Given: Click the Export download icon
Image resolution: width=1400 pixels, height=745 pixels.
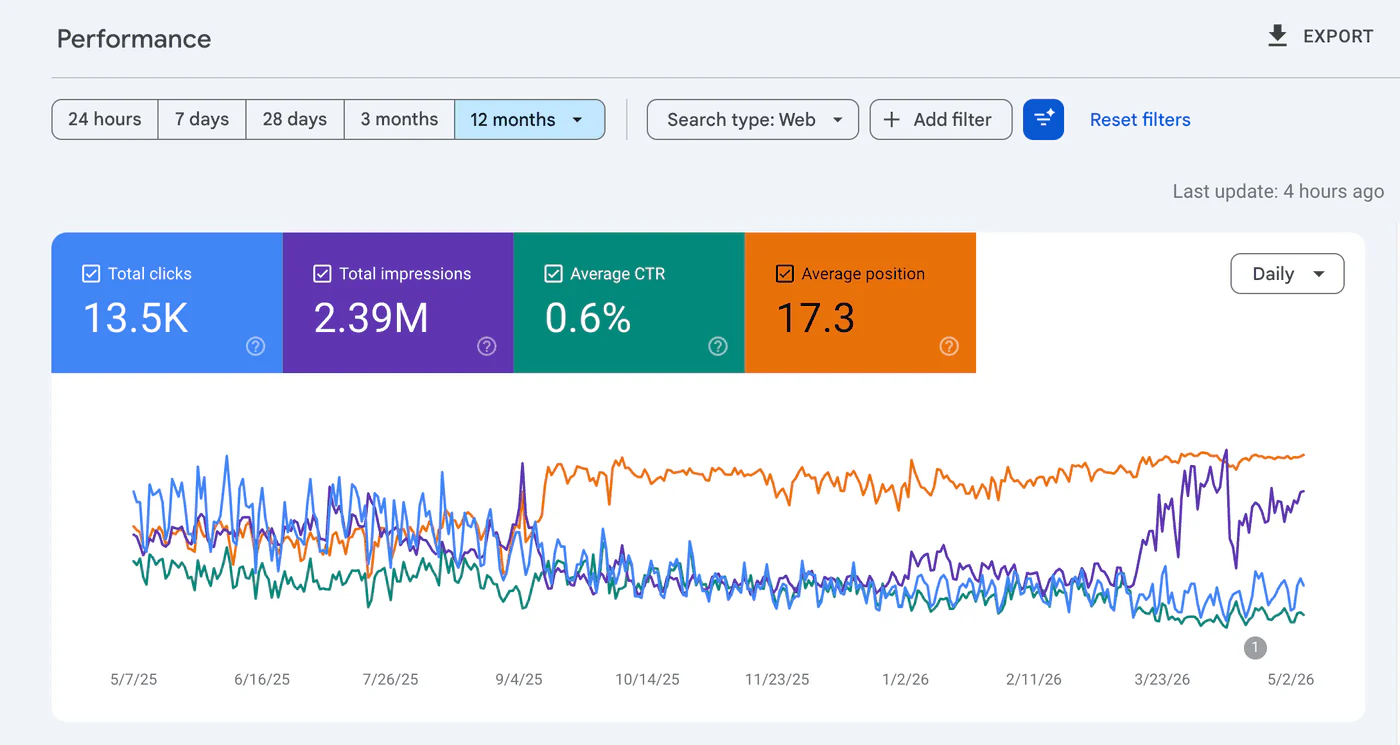Looking at the screenshot, I should point(1277,37).
